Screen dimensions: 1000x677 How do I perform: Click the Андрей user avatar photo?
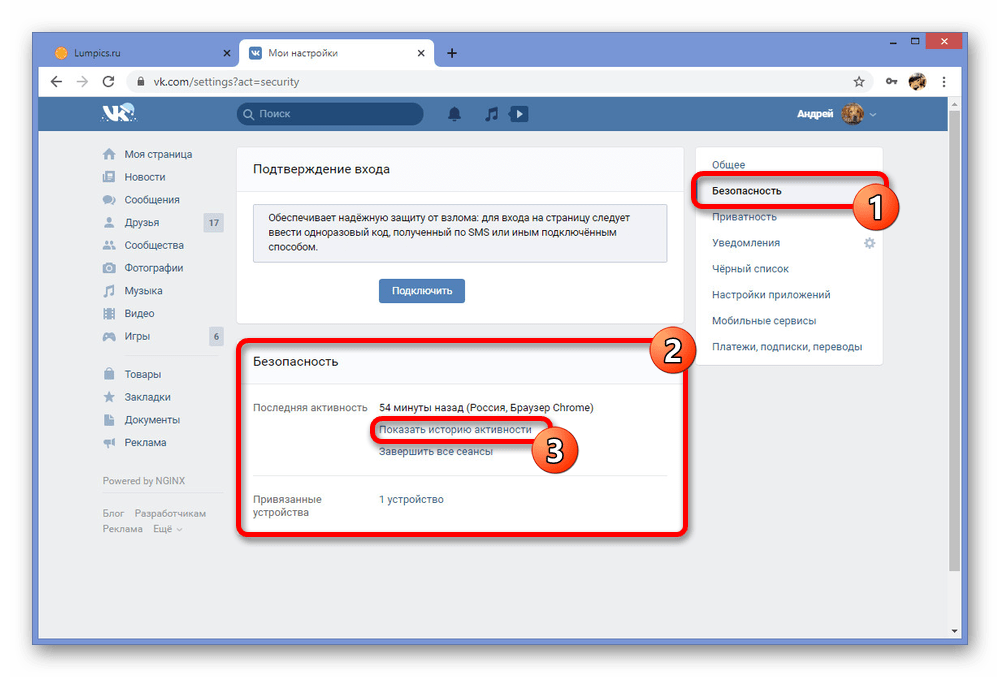(x=852, y=114)
